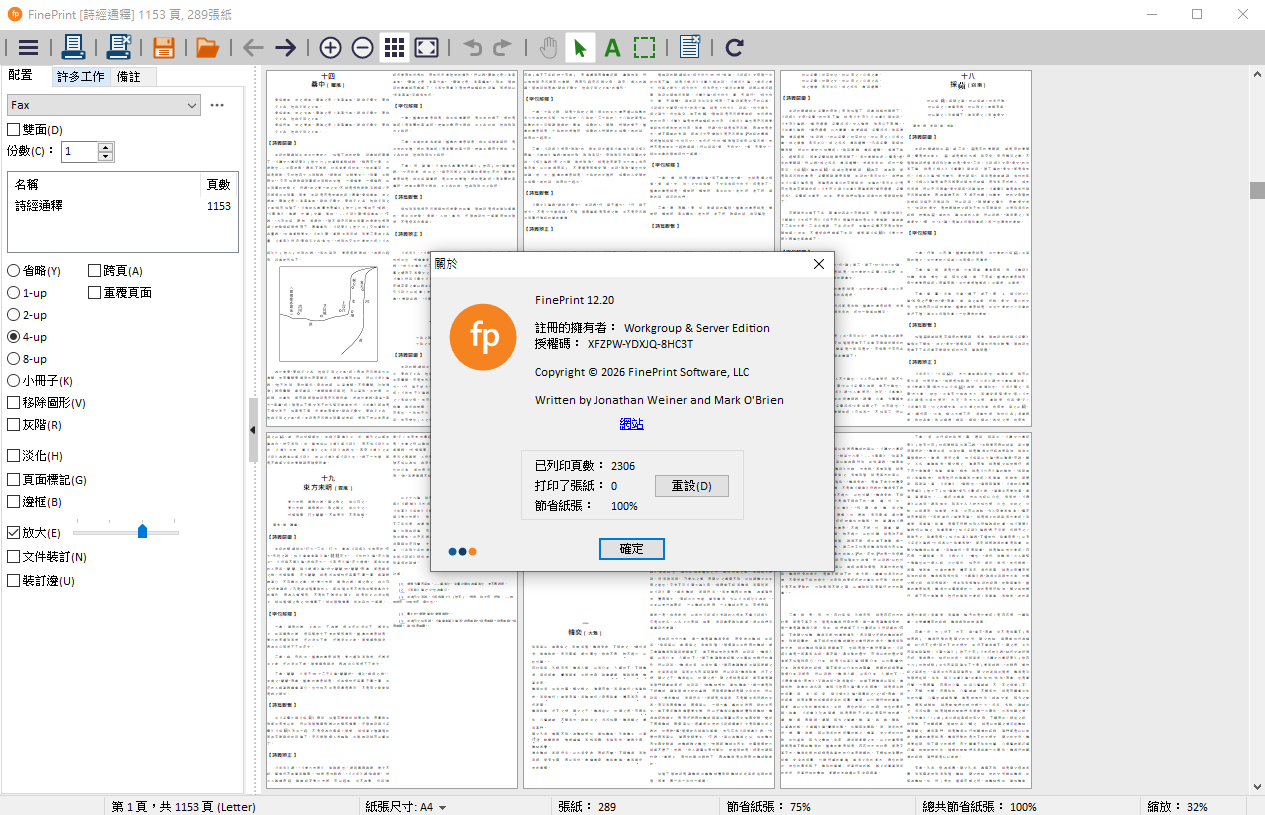Enable the 雙面(D) duplex checkbox

(x=13, y=129)
